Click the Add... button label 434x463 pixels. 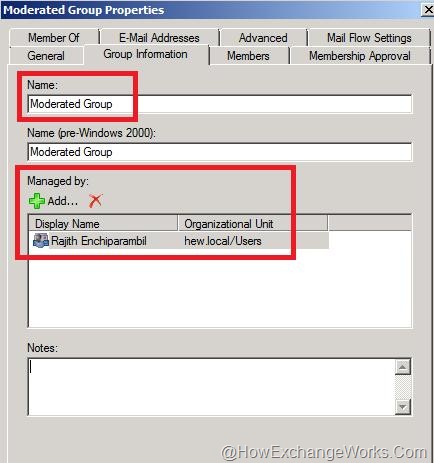pos(63,201)
